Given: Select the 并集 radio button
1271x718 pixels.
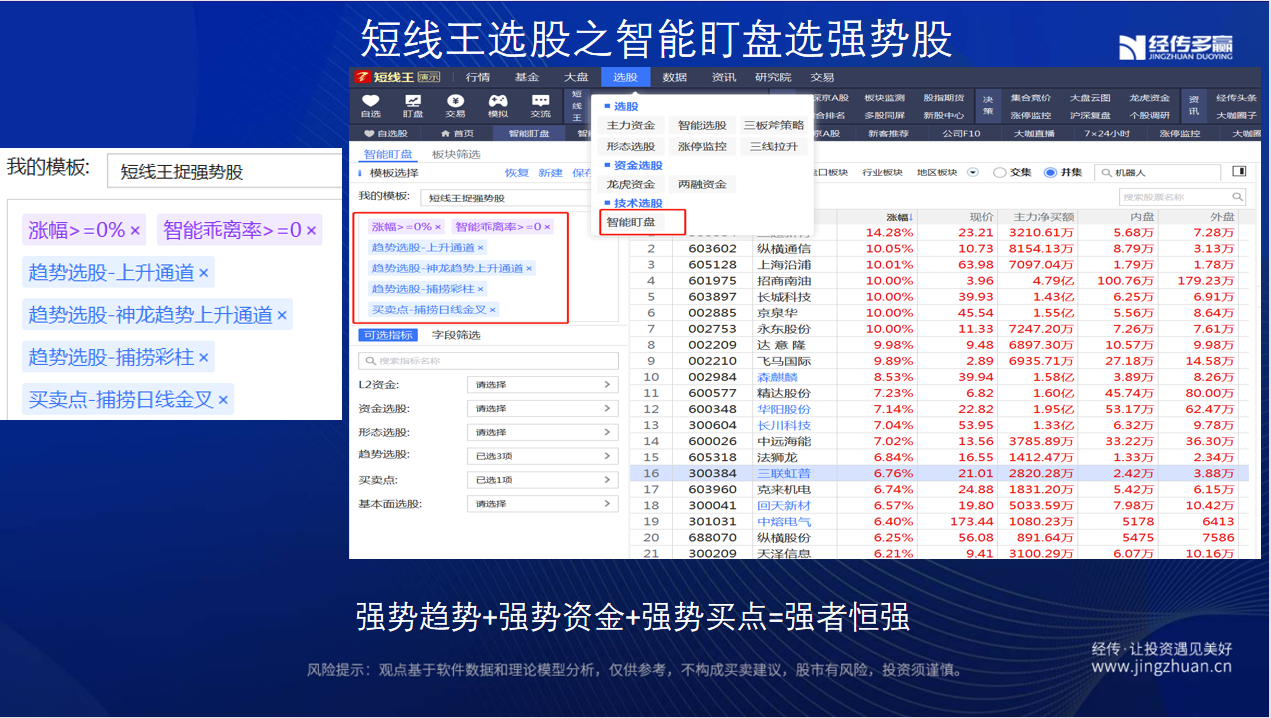Looking at the screenshot, I should click(1050, 173).
